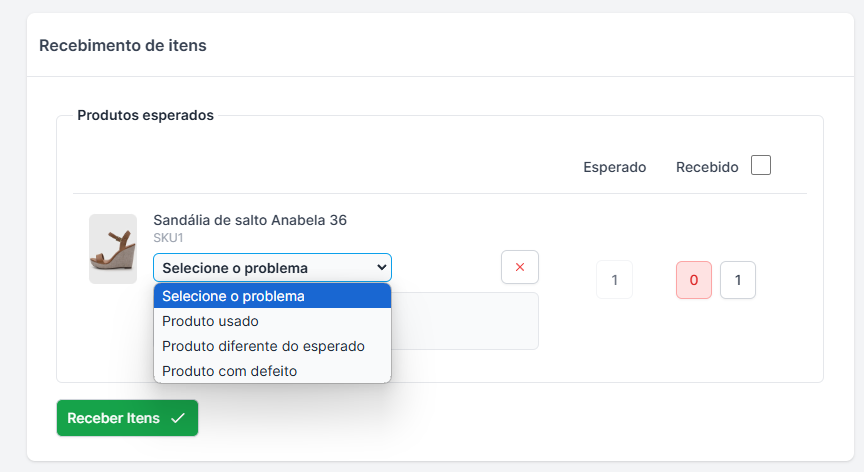
Task: Click the green Receber Itens button
Action: pyautogui.click(x=127, y=418)
